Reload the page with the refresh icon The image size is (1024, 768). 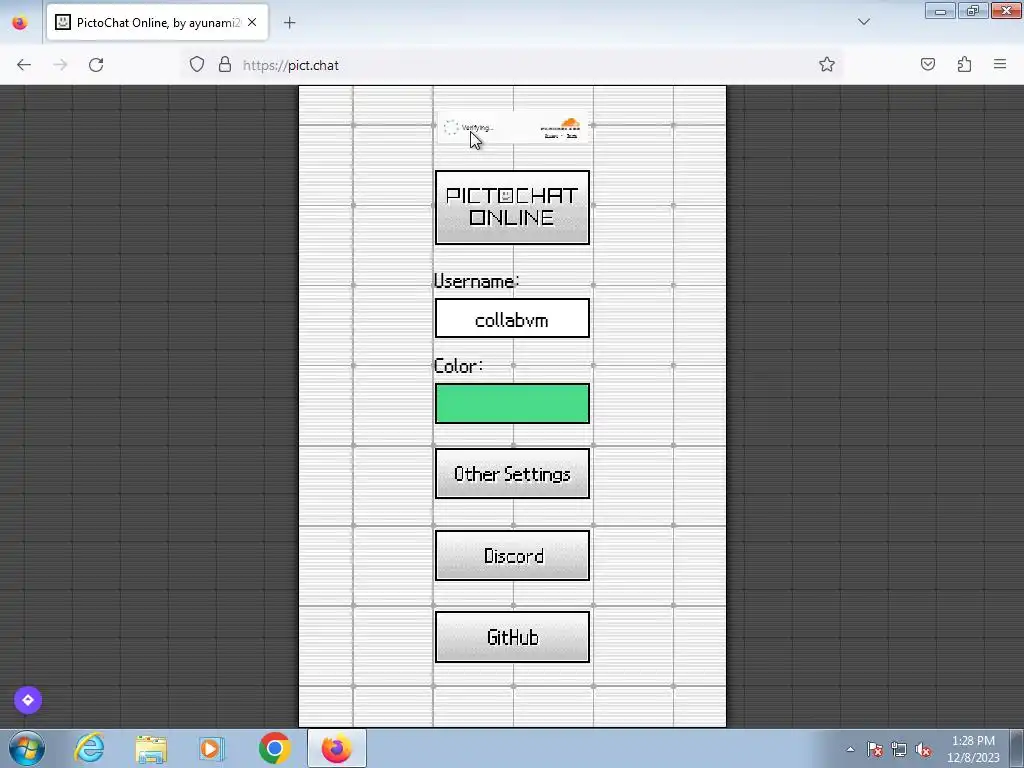[x=96, y=65]
